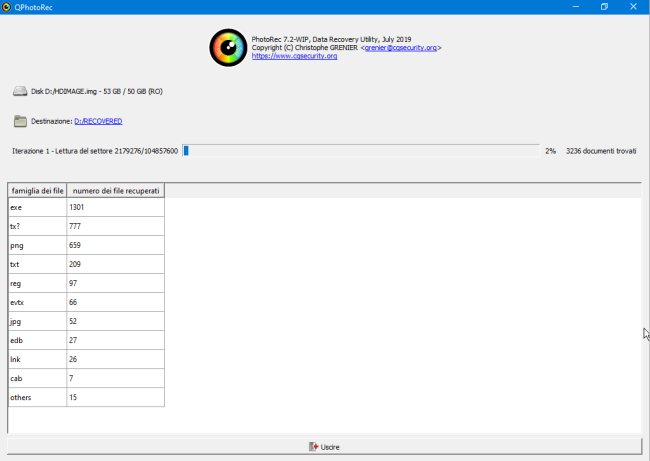Select the others row in table
The image size is (650, 461).
(86, 397)
